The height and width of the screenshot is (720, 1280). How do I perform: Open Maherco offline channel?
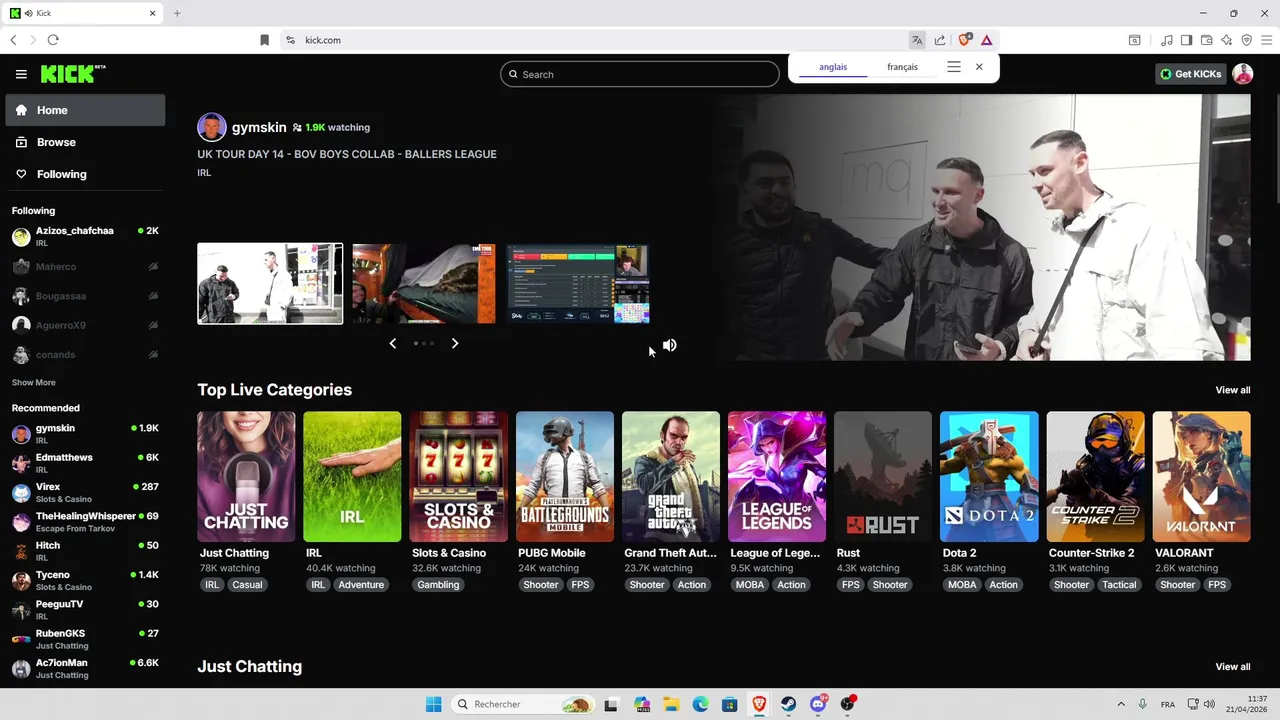(85, 267)
